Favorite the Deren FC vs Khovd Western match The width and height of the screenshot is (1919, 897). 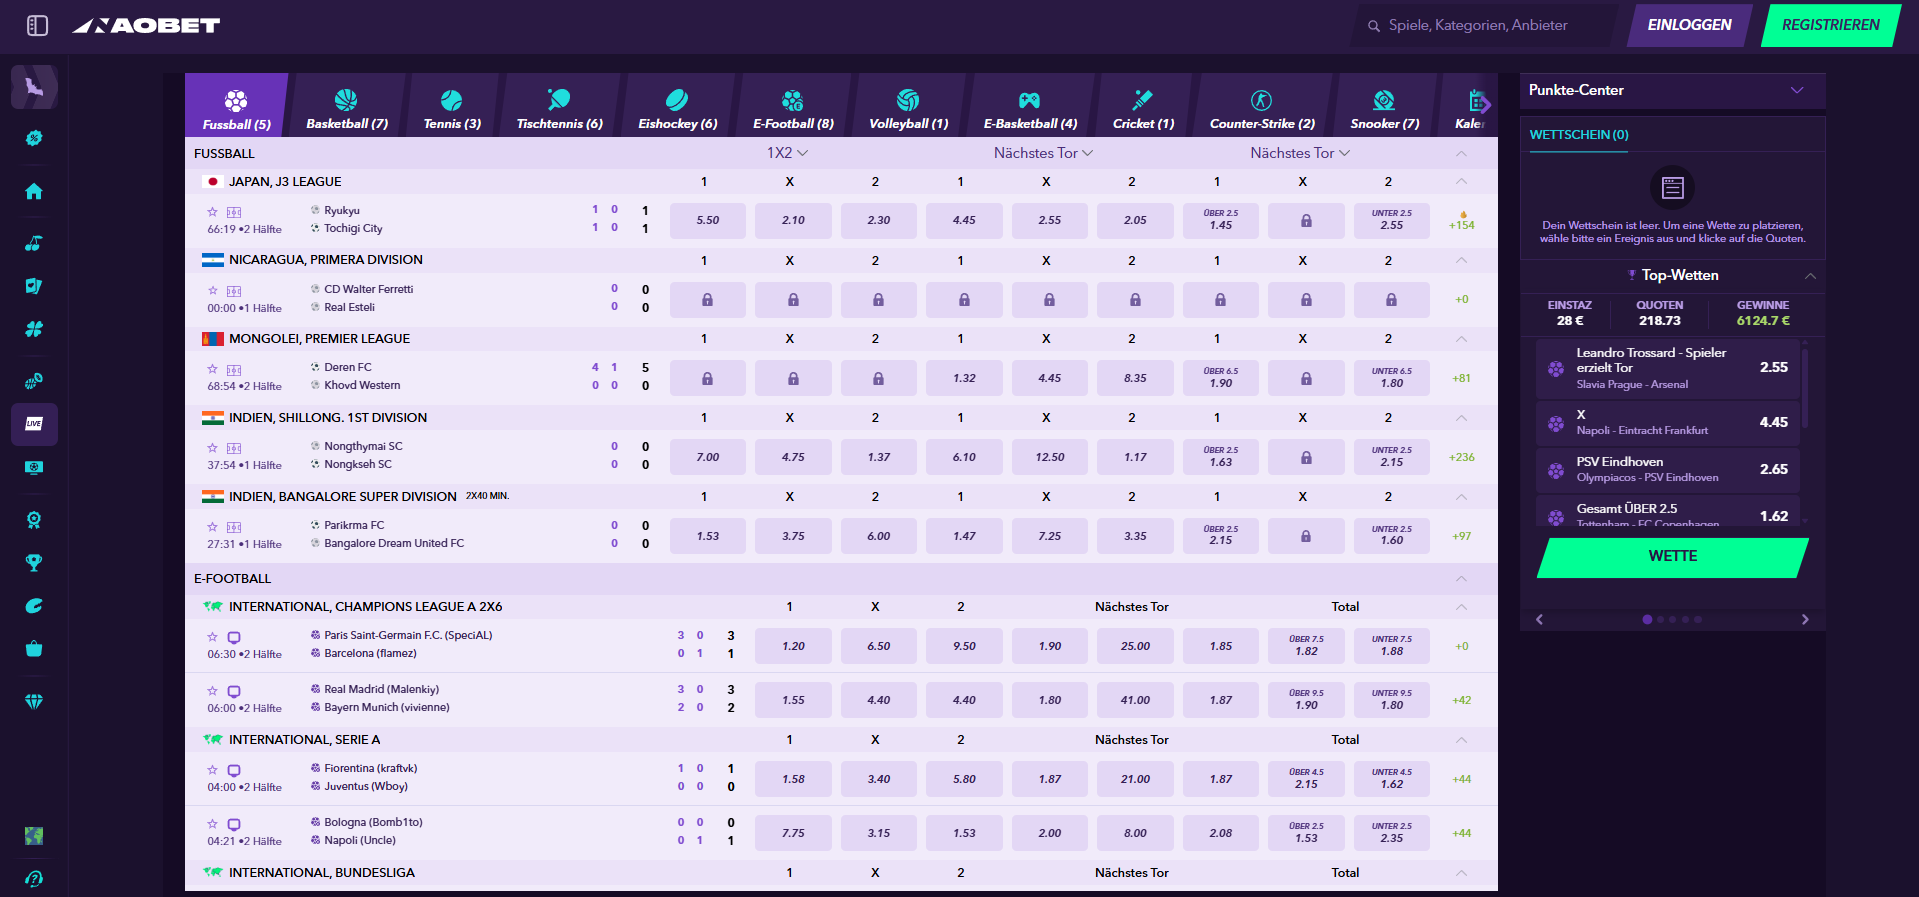[212, 369]
